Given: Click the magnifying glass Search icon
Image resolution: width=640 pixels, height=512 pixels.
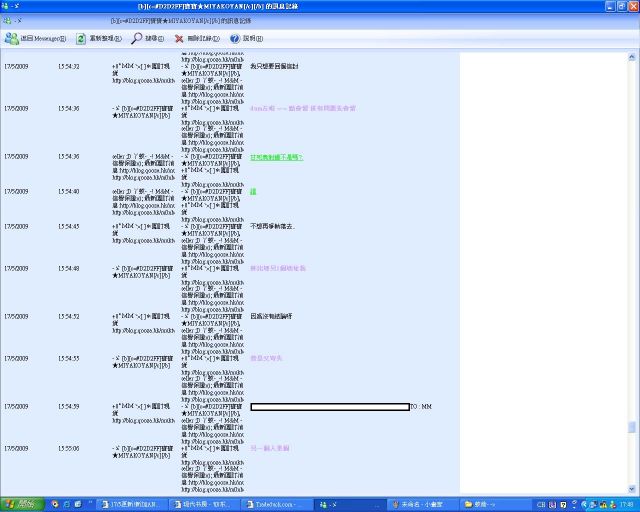Looking at the screenshot, I should (x=136, y=38).
